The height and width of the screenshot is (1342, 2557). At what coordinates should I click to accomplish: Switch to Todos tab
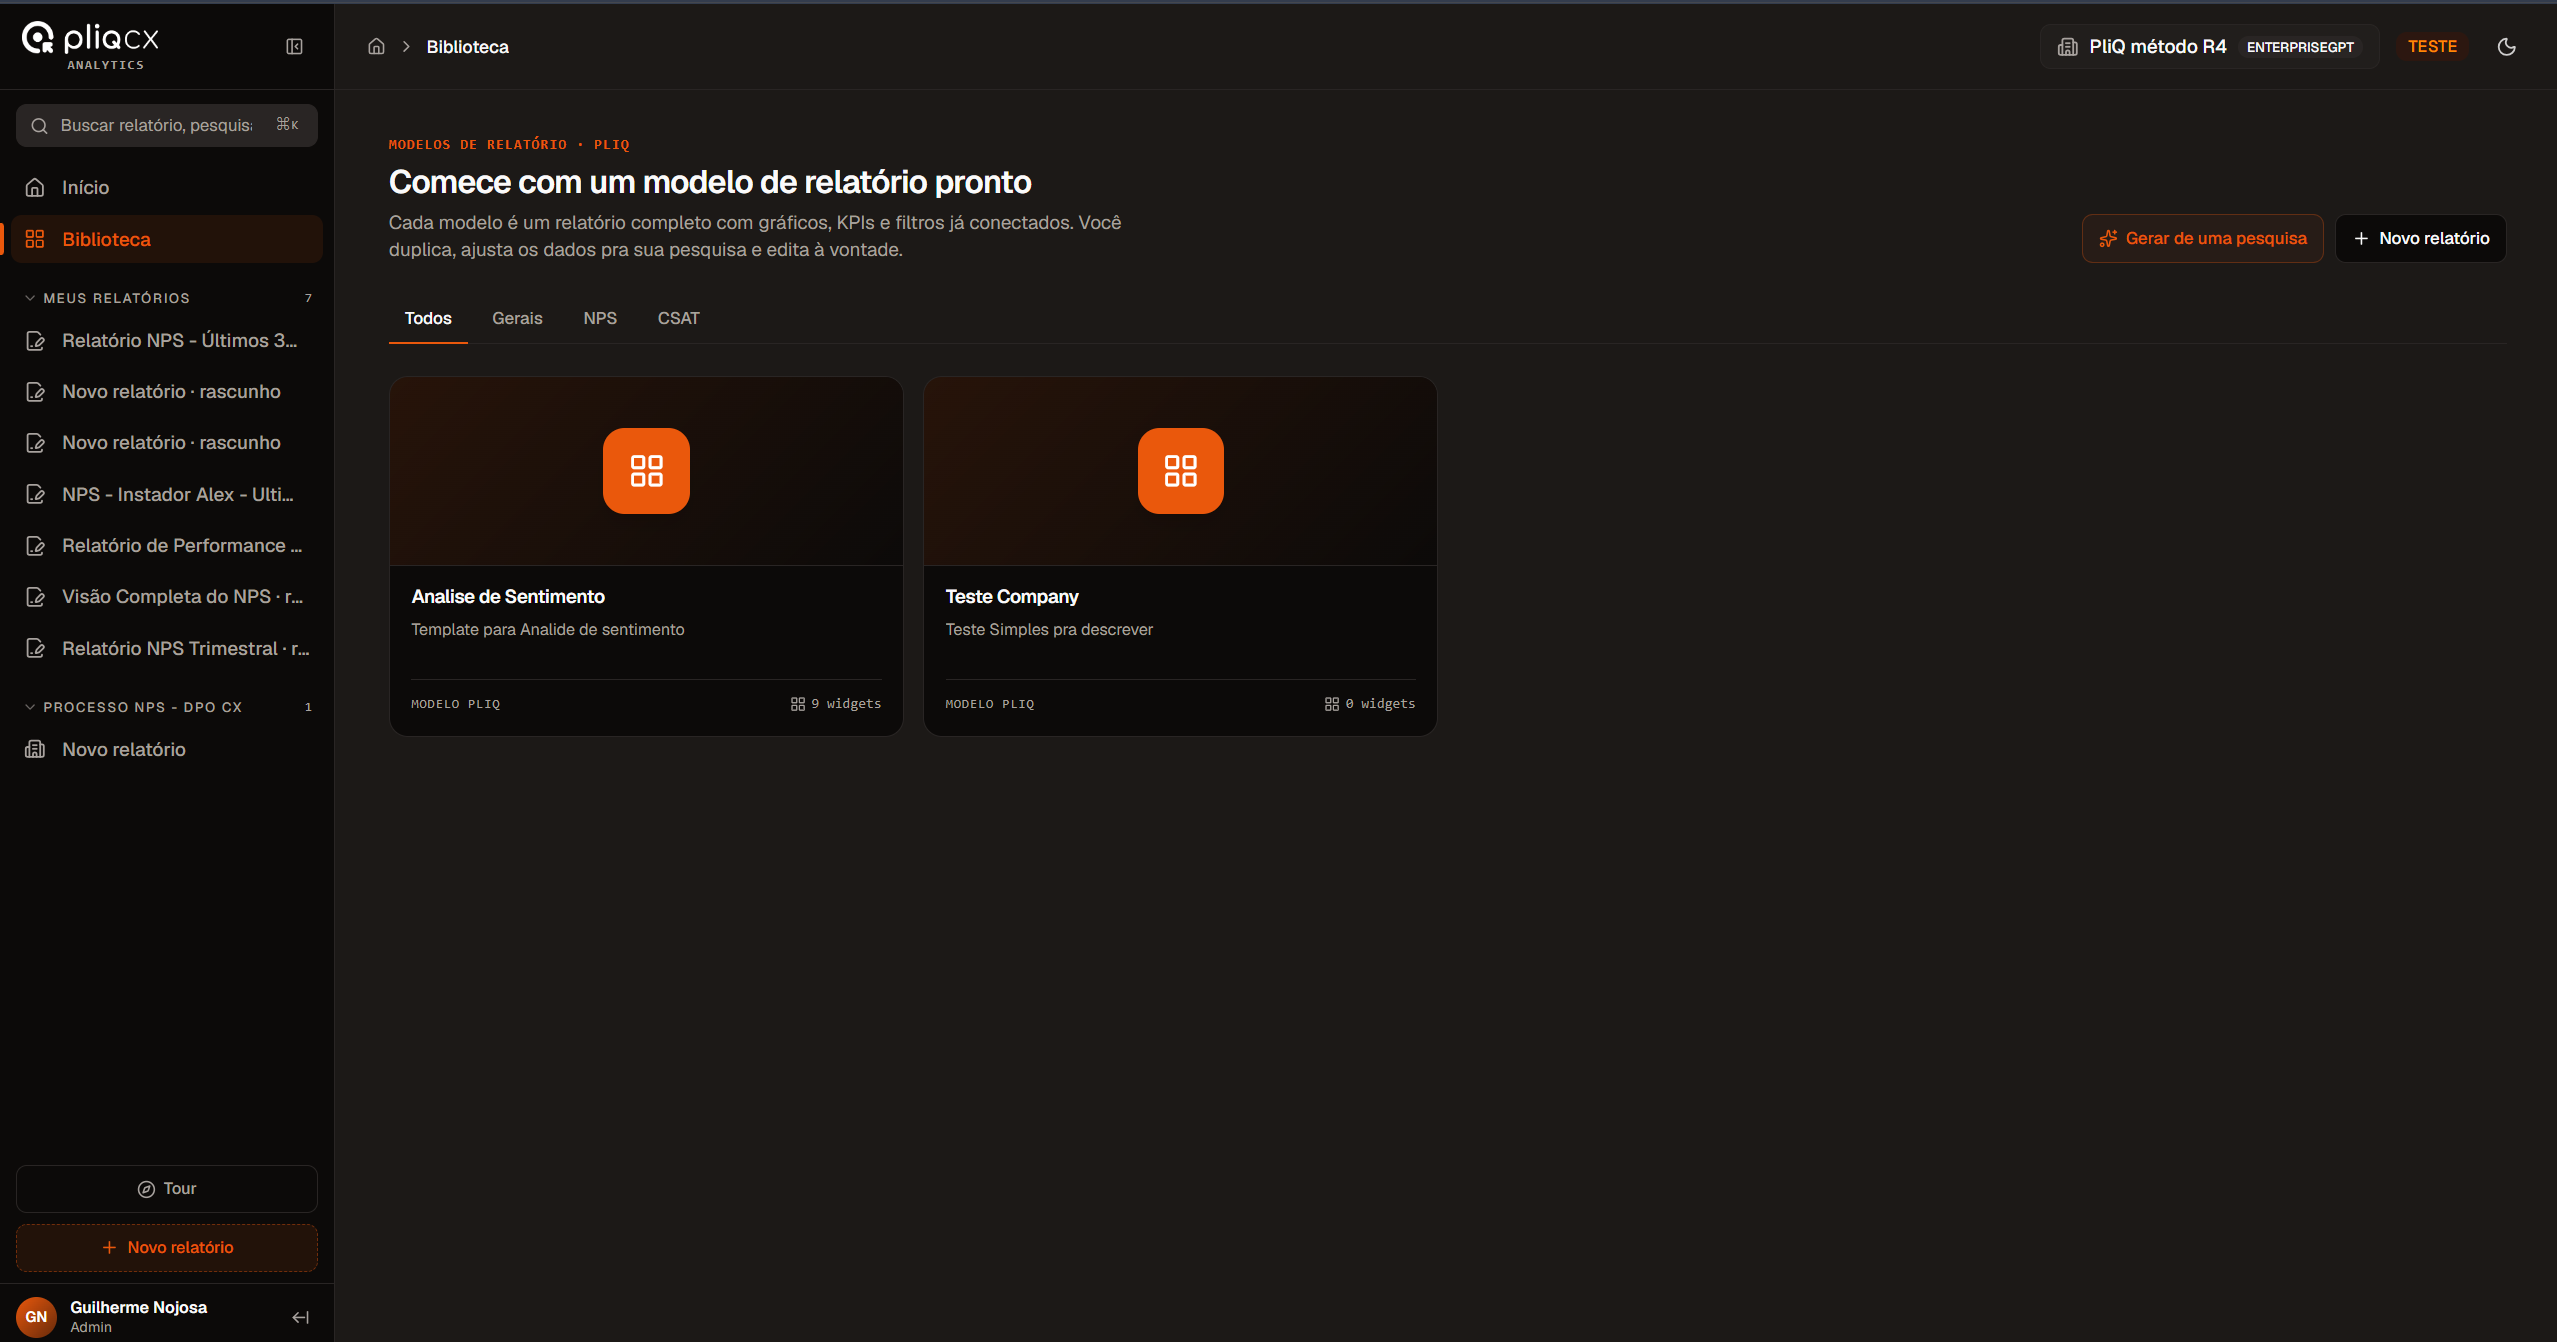click(428, 318)
